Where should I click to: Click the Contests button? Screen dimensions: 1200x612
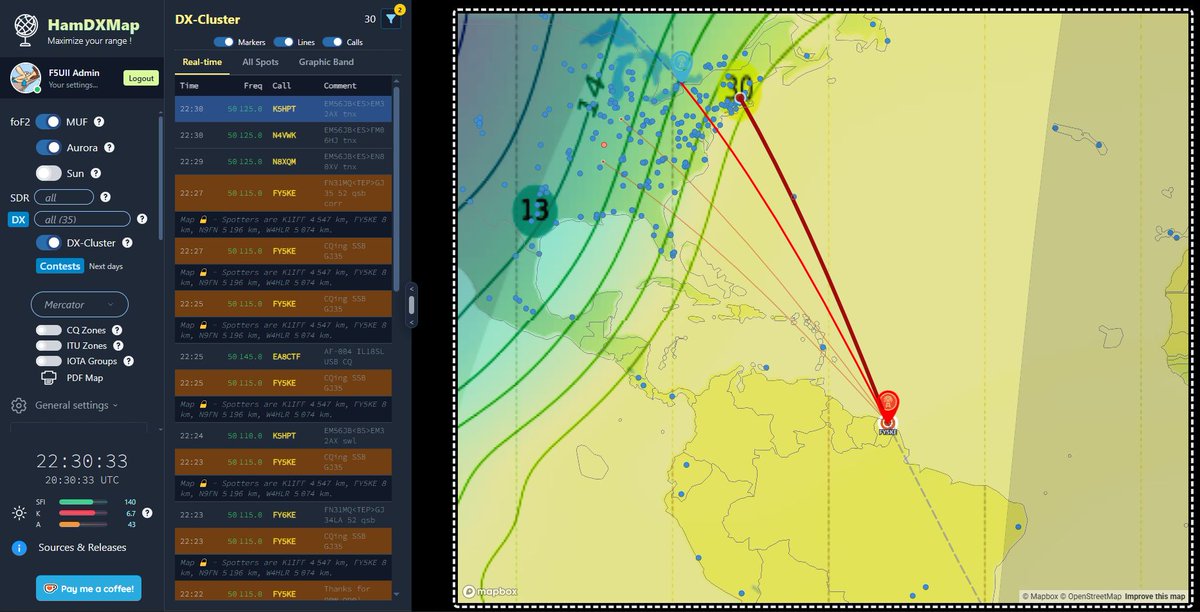pos(60,266)
